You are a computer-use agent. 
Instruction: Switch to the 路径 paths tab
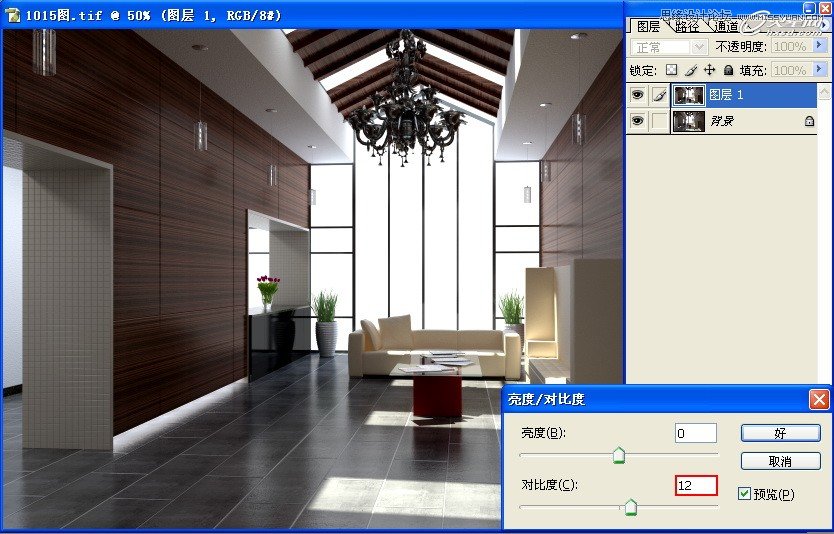tap(687, 26)
